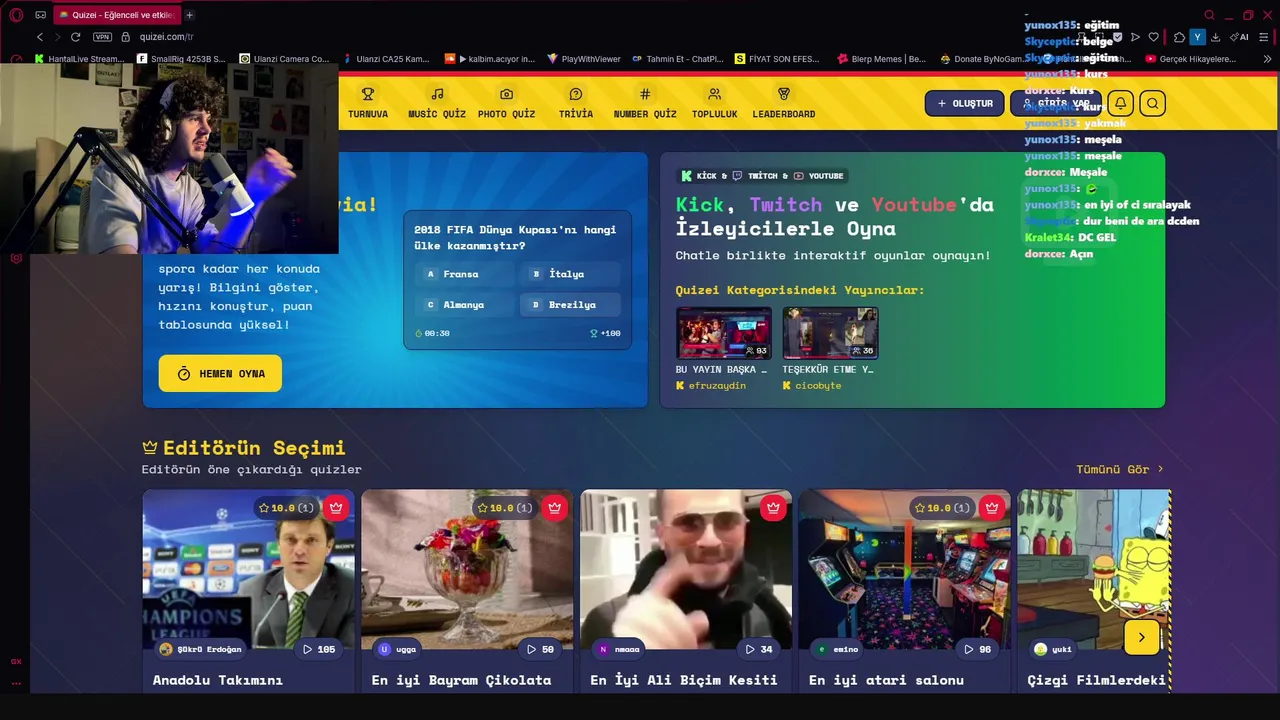Click the quizei.com/tr address field

tap(167, 37)
